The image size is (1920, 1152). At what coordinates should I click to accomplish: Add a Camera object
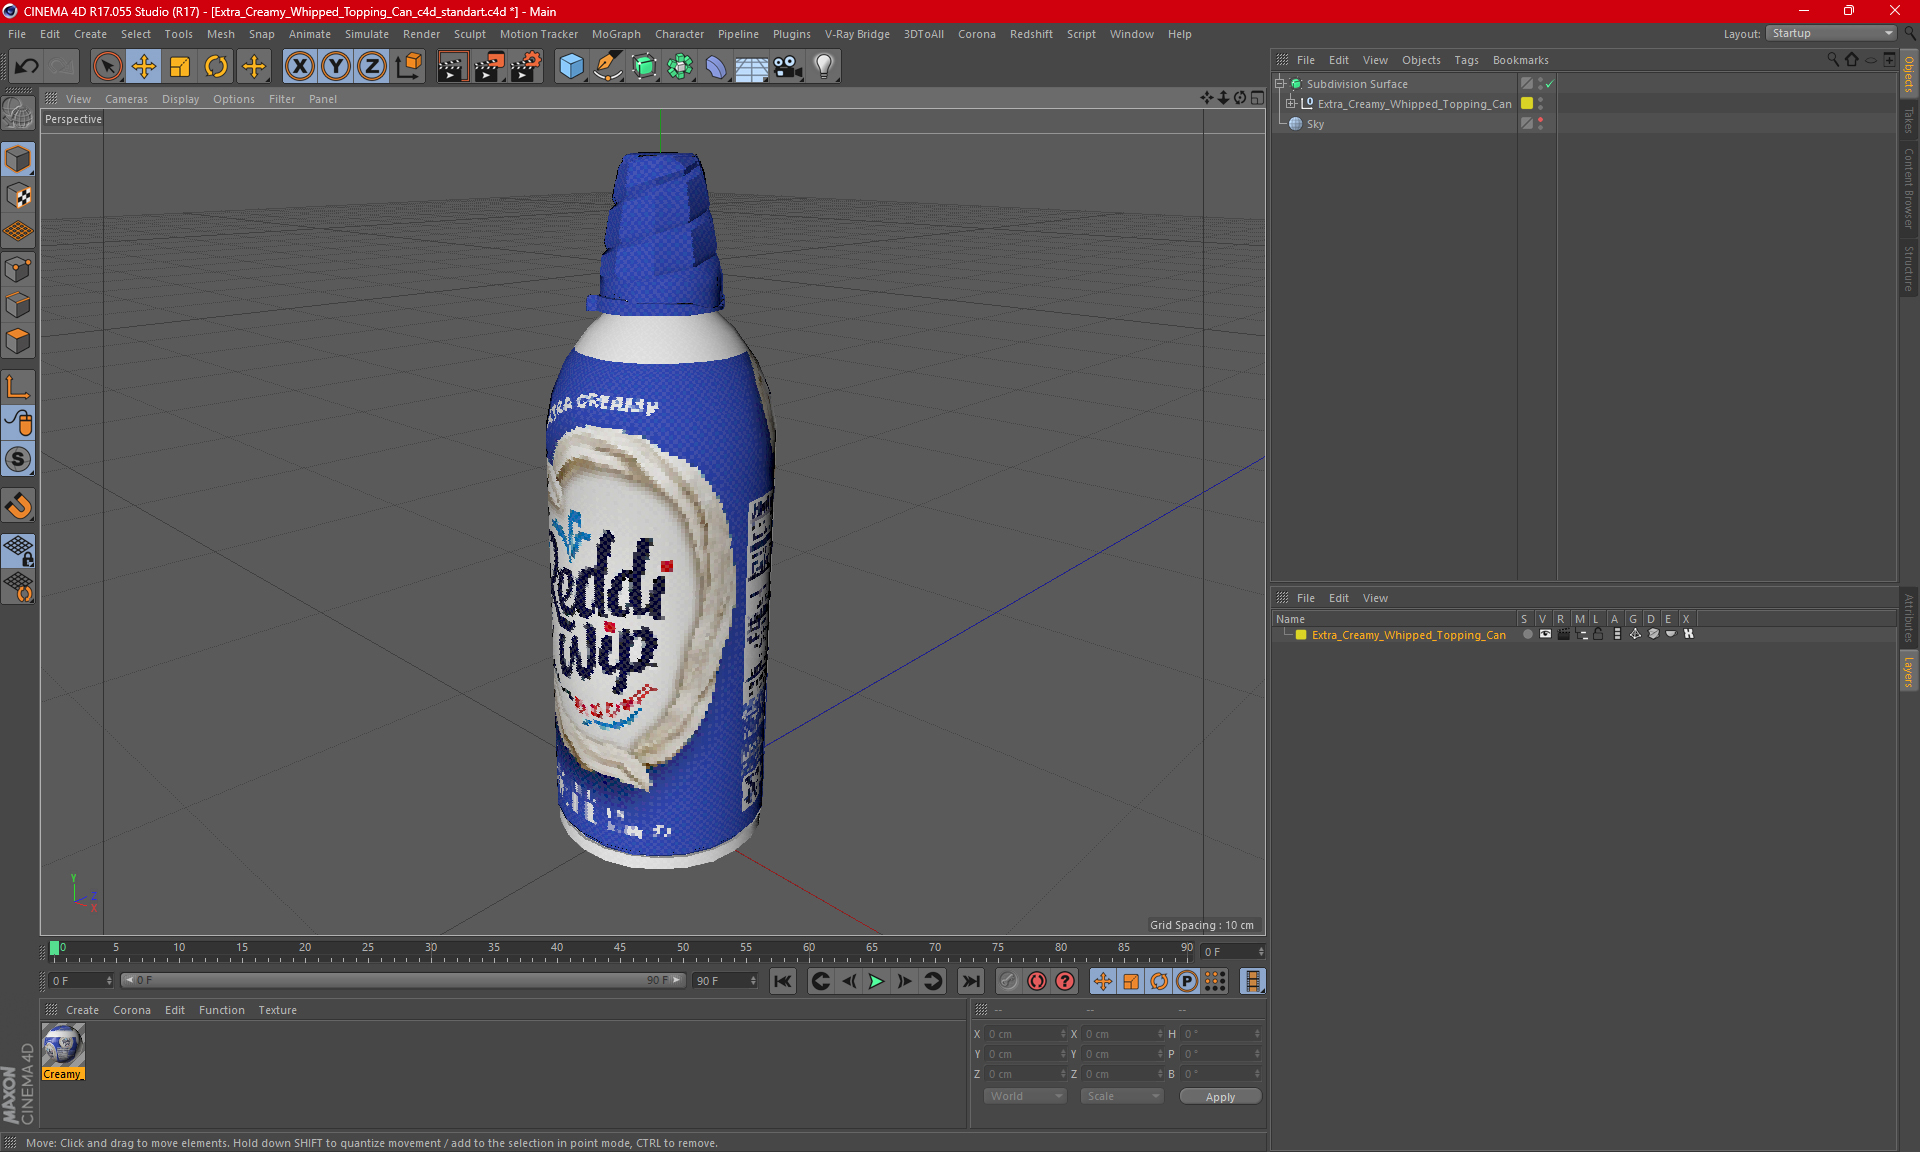(x=788, y=67)
